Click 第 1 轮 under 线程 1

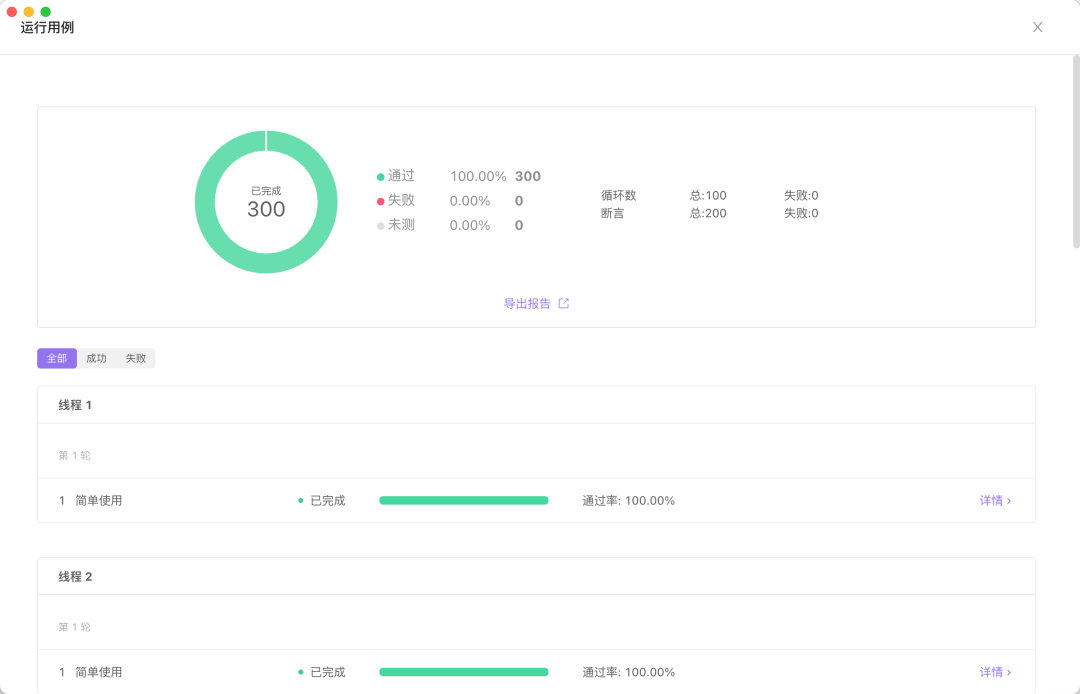(x=74, y=455)
